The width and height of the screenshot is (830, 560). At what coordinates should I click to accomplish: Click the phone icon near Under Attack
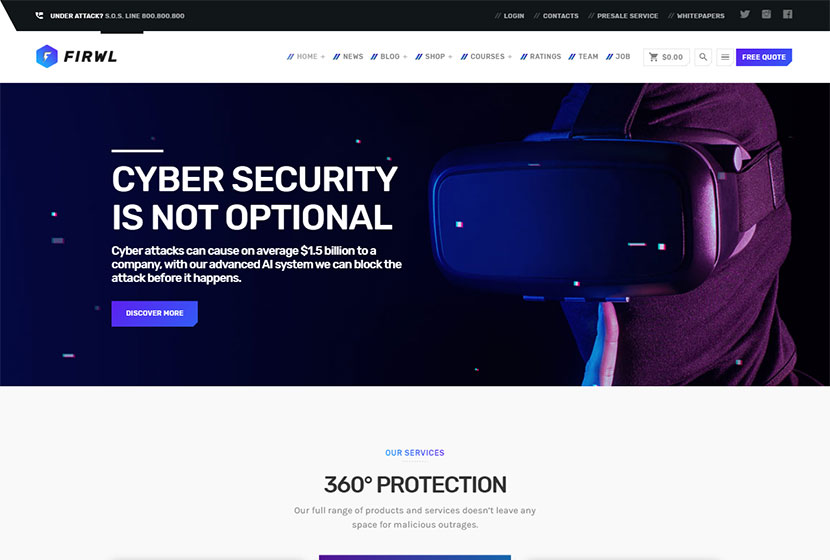coord(39,15)
